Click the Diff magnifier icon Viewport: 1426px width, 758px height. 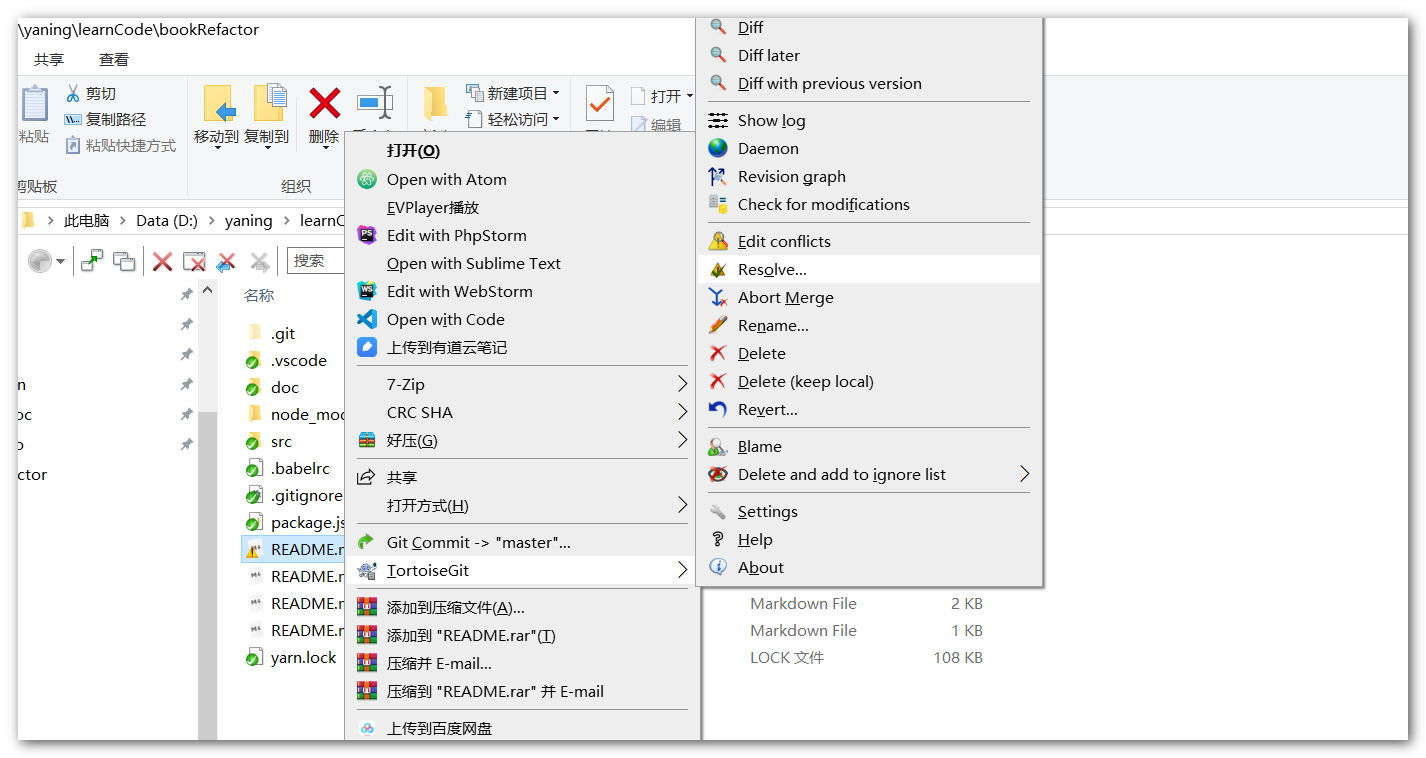718,27
